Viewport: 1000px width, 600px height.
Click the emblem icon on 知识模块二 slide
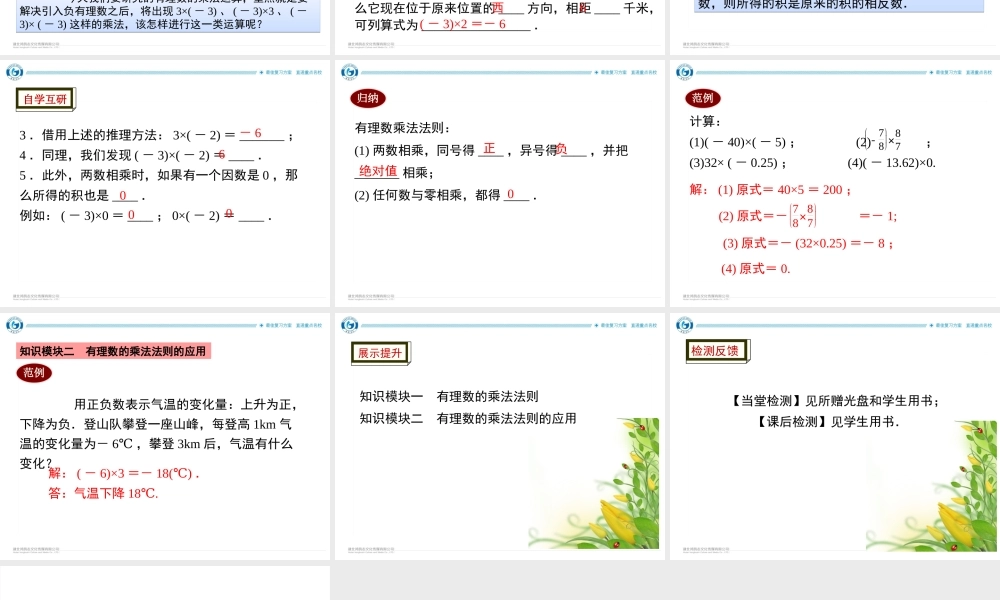click(x=14, y=323)
